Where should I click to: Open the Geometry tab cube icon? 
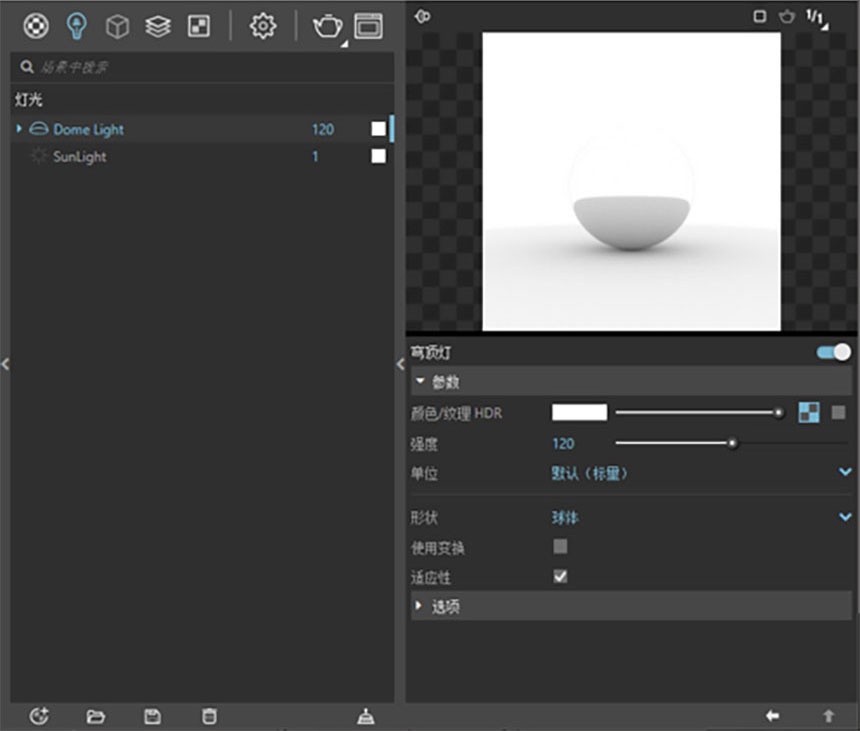117,26
